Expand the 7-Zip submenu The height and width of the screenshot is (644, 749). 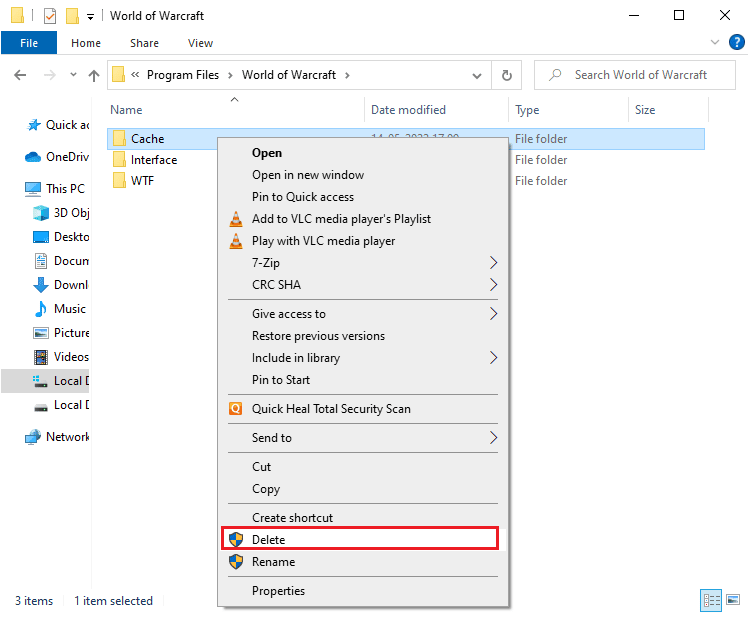pos(363,263)
